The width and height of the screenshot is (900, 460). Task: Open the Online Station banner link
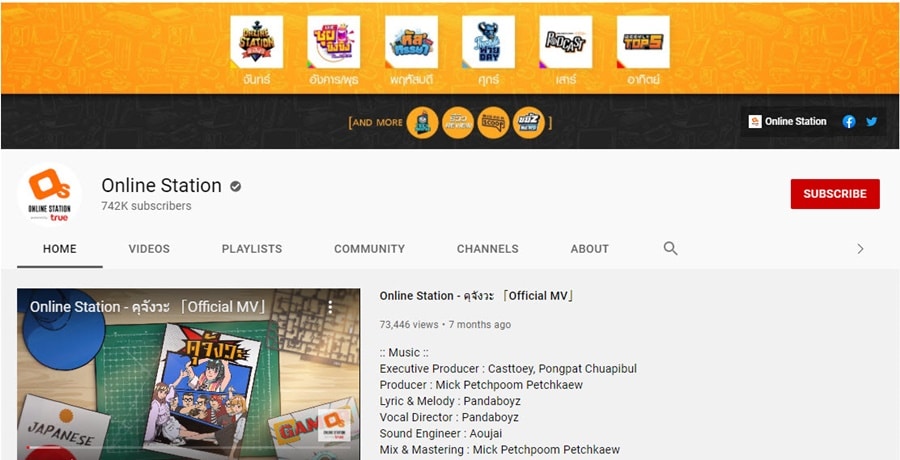pyautogui.click(x=788, y=121)
